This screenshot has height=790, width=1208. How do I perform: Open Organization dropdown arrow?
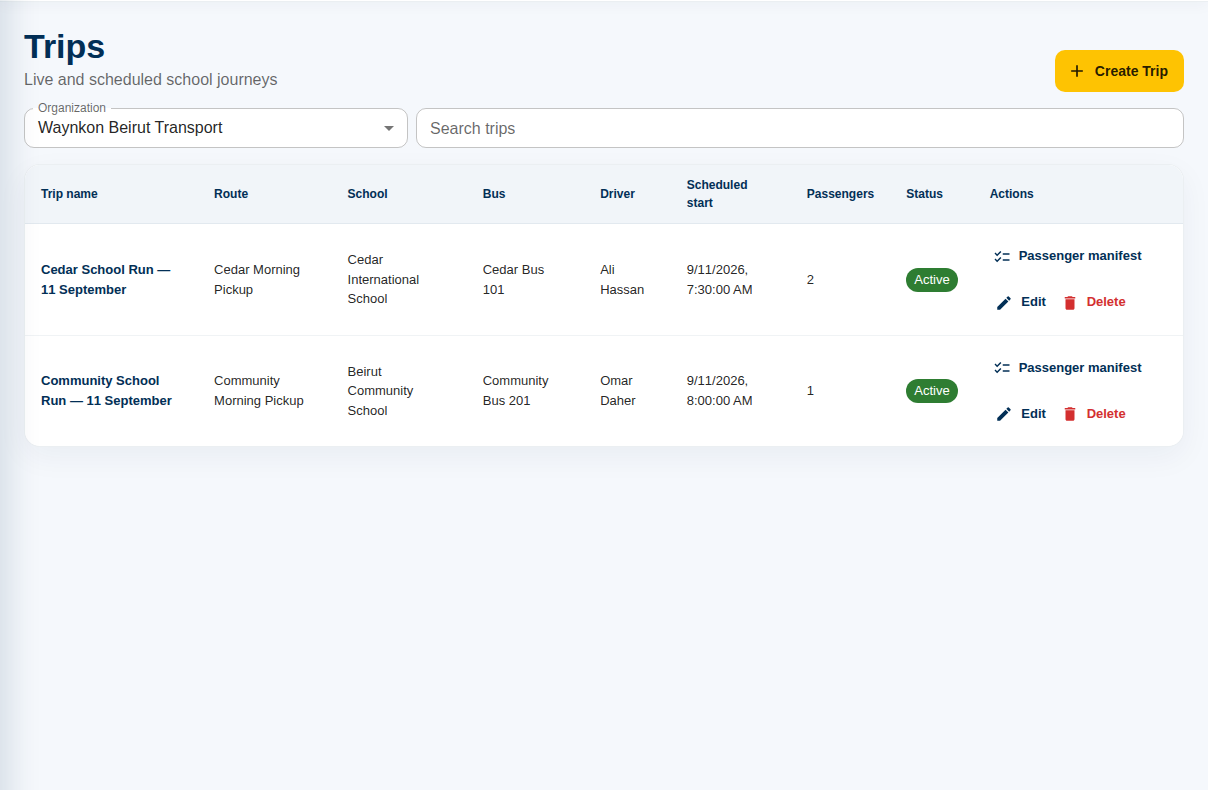click(x=389, y=128)
